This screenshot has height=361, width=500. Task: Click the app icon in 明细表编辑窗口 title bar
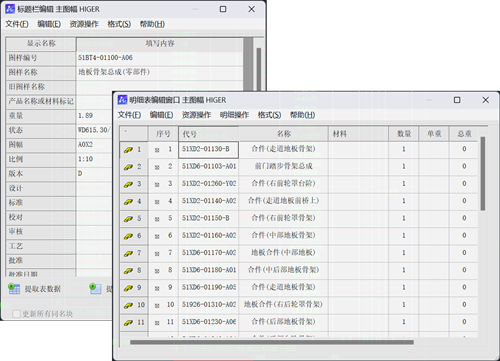pyautogui.click(x=122, y=100)
